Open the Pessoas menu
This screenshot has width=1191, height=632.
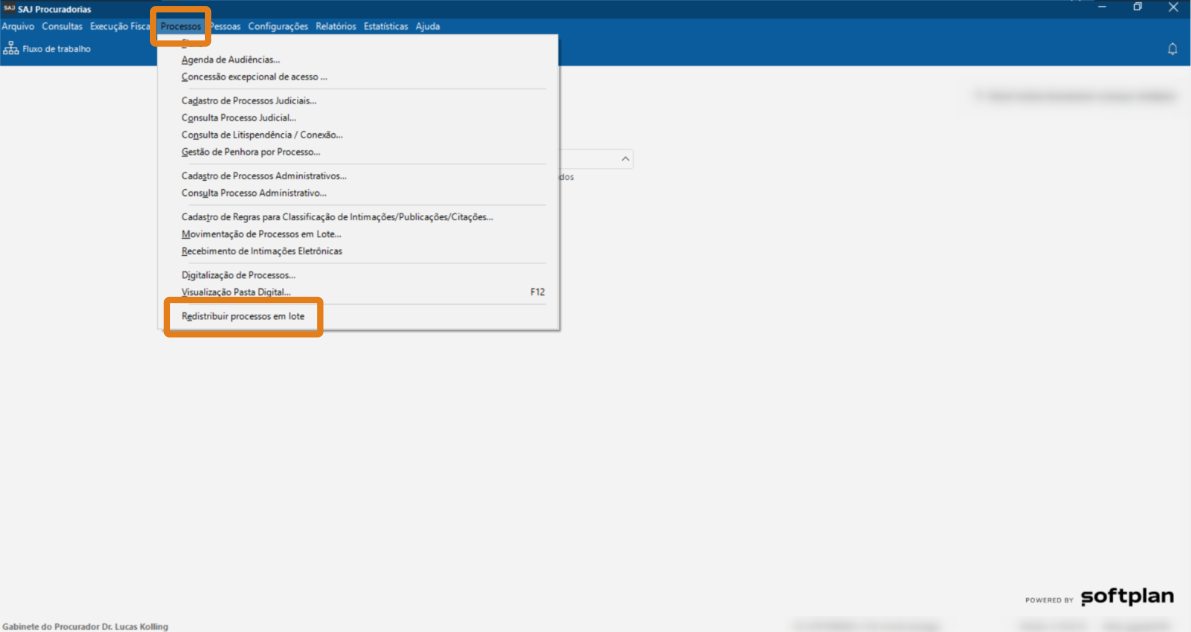pos(225,27)
